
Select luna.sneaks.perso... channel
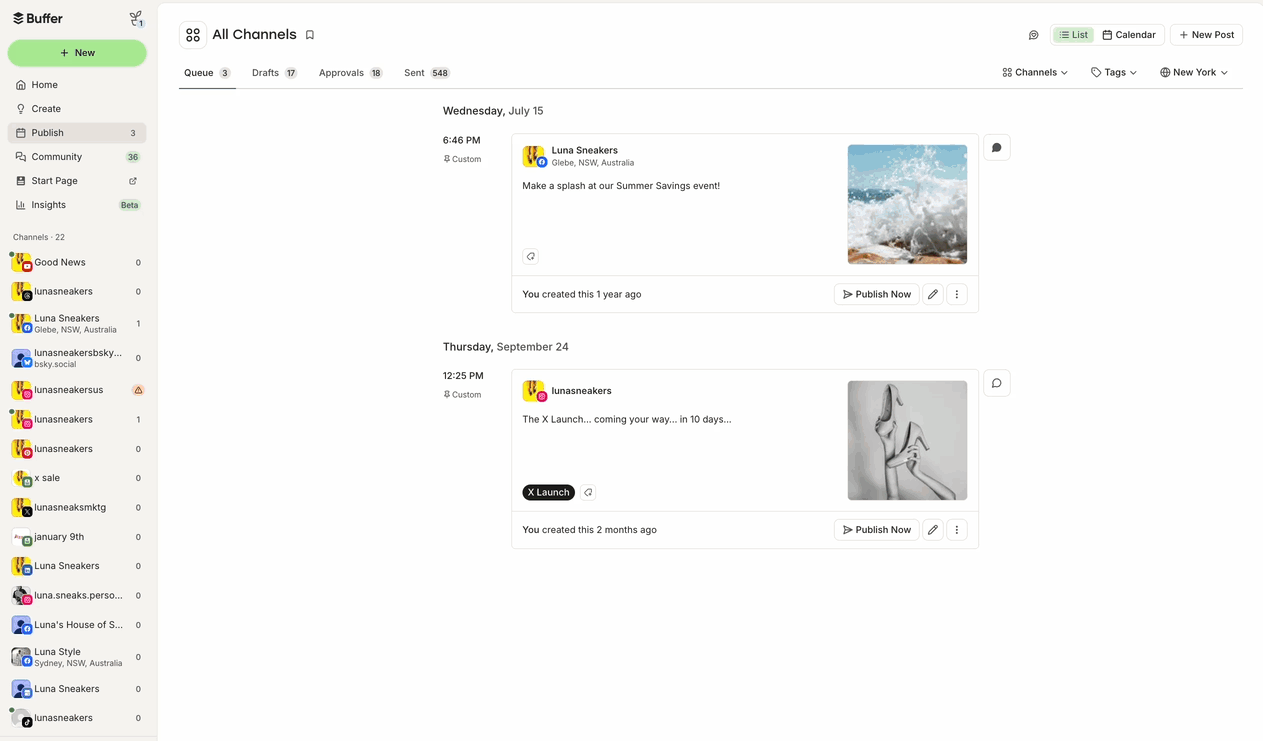coord(77,595)
